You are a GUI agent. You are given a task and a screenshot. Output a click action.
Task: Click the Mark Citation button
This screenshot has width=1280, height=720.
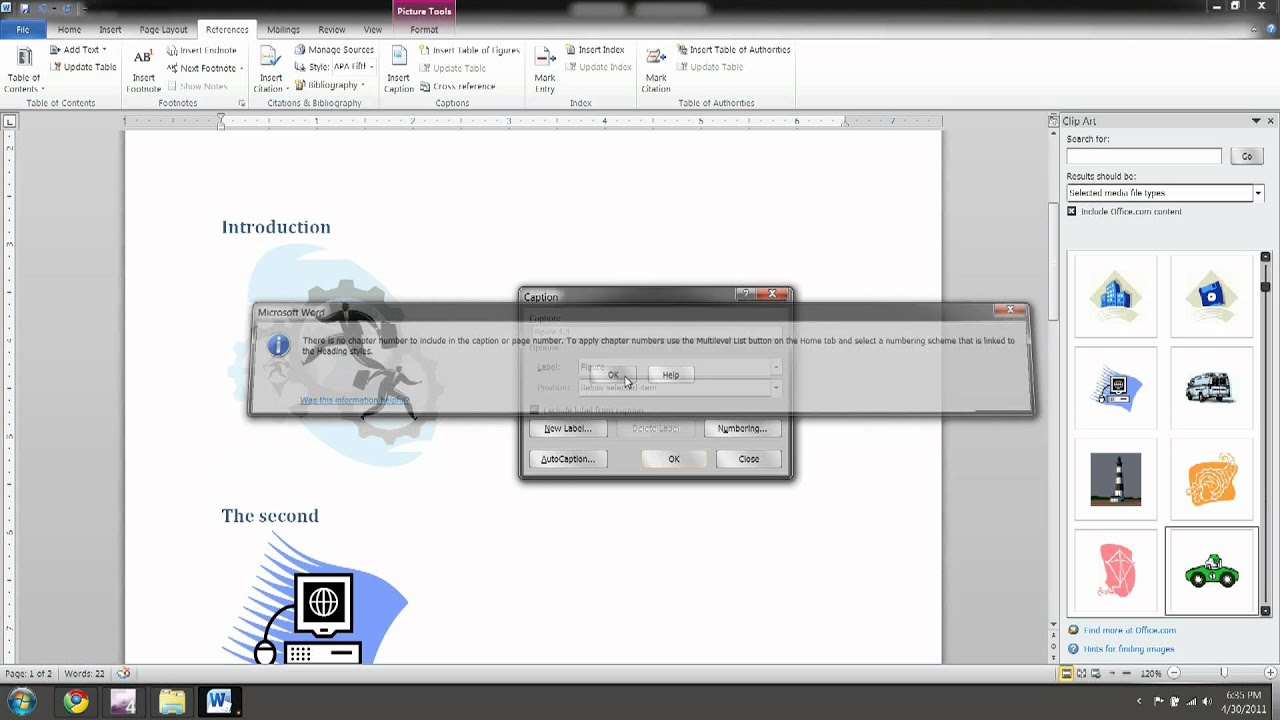pos(656,69)
